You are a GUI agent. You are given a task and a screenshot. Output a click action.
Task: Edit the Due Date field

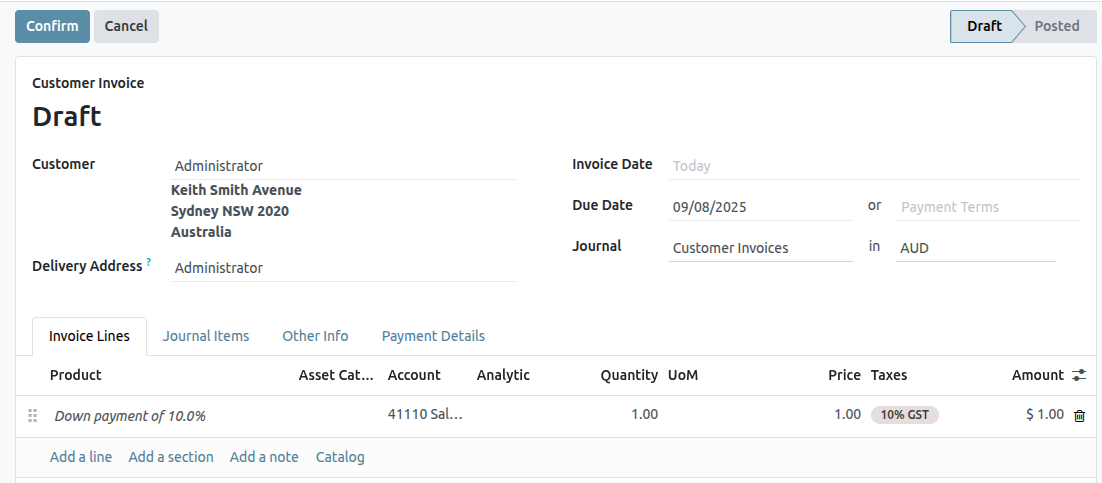point(759,207)
